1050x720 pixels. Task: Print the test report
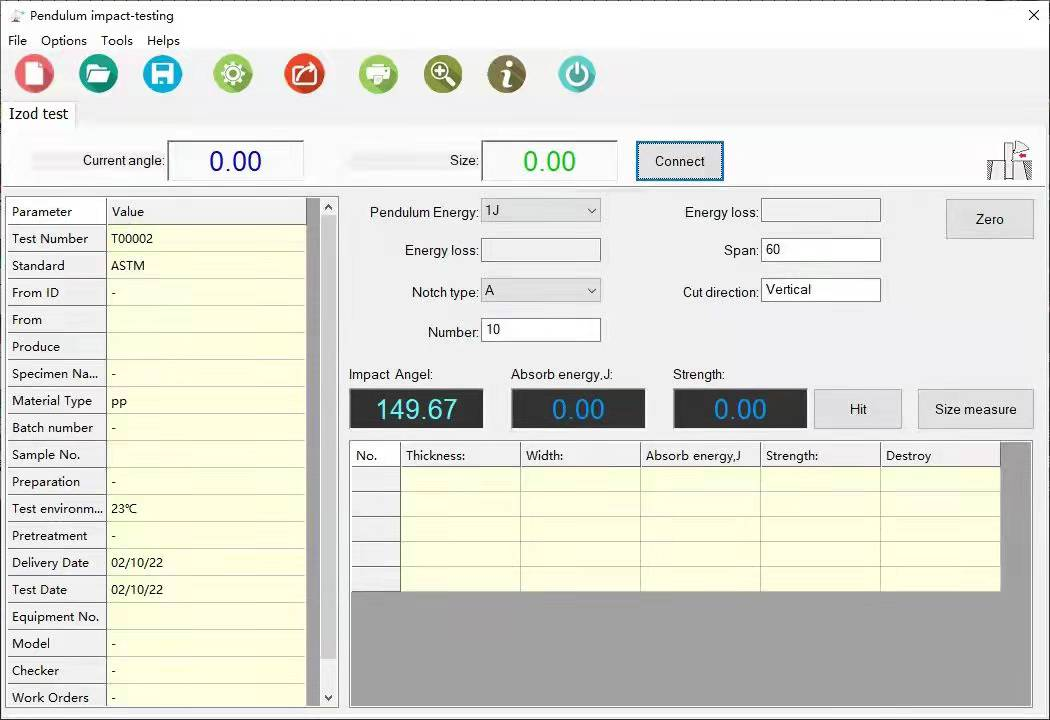(377, 73)
